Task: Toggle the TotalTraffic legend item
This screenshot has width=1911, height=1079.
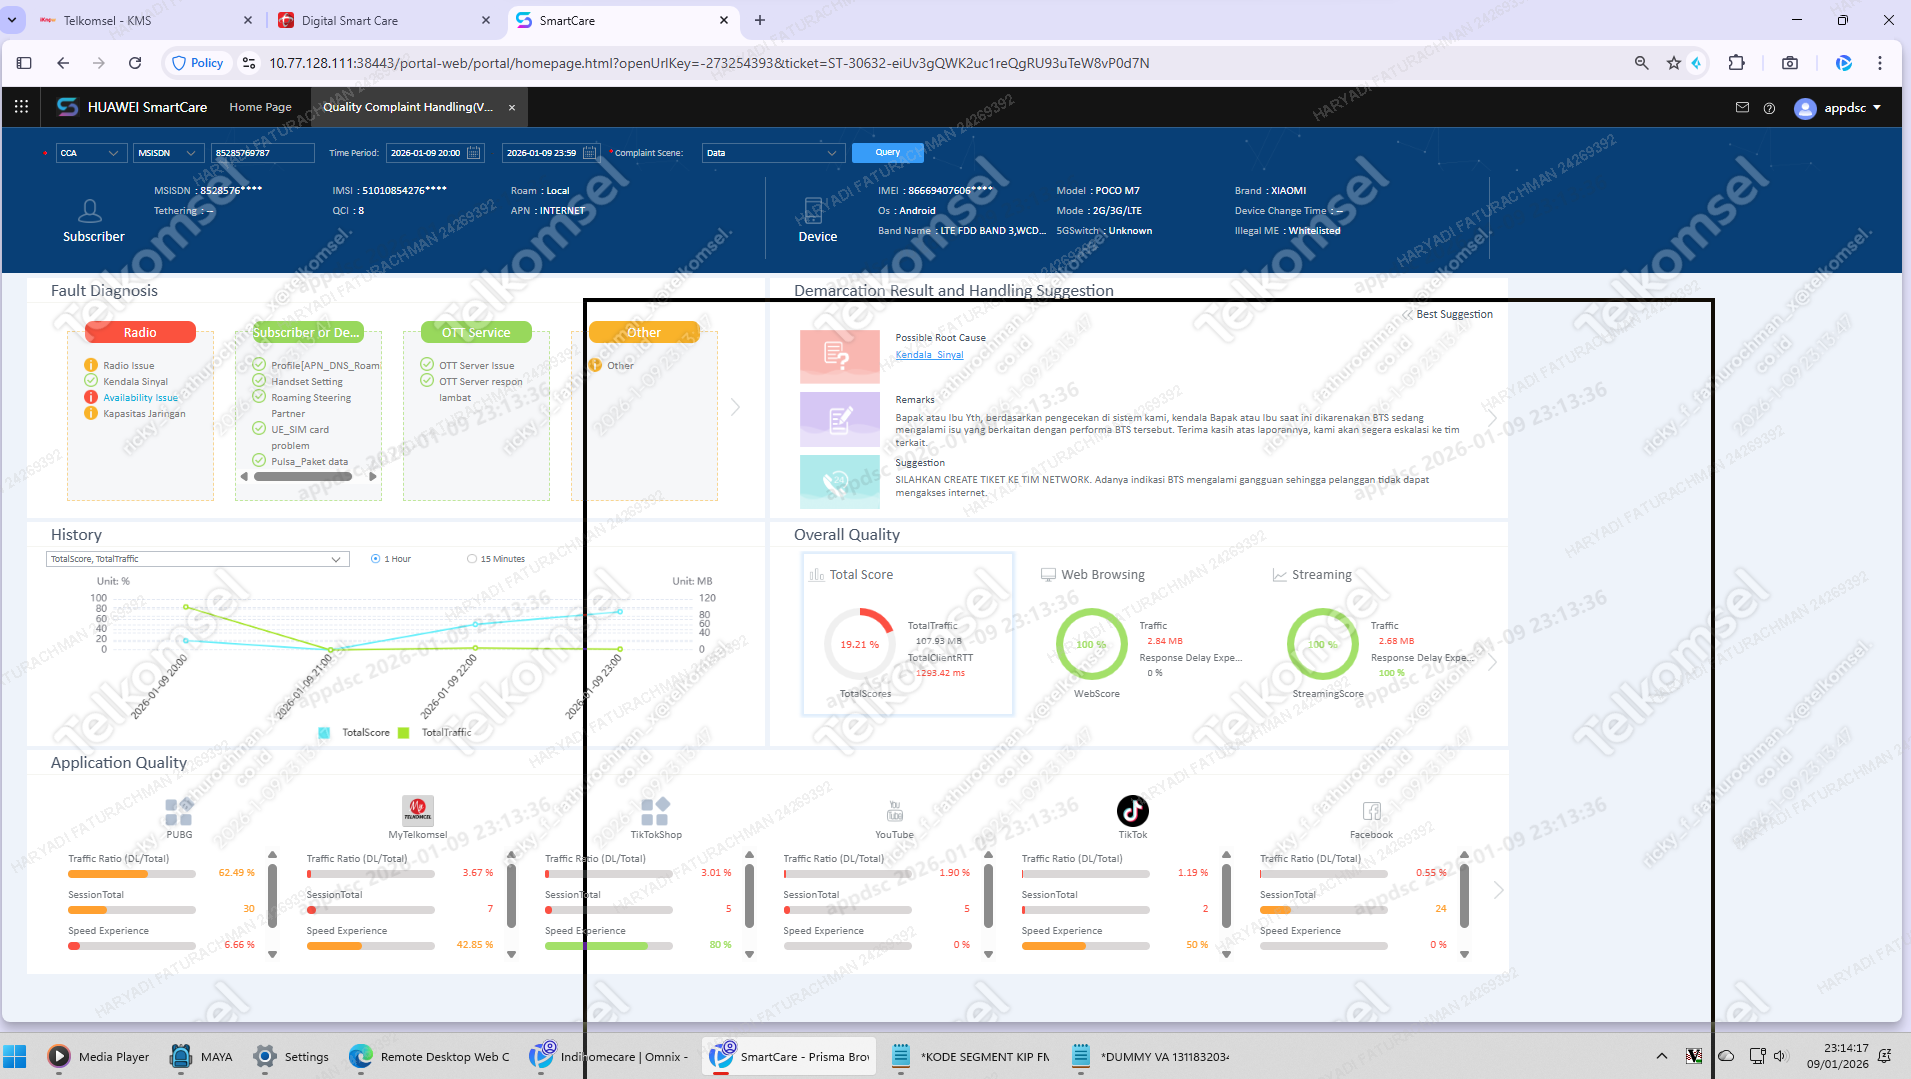Action: tap(435, 733)
